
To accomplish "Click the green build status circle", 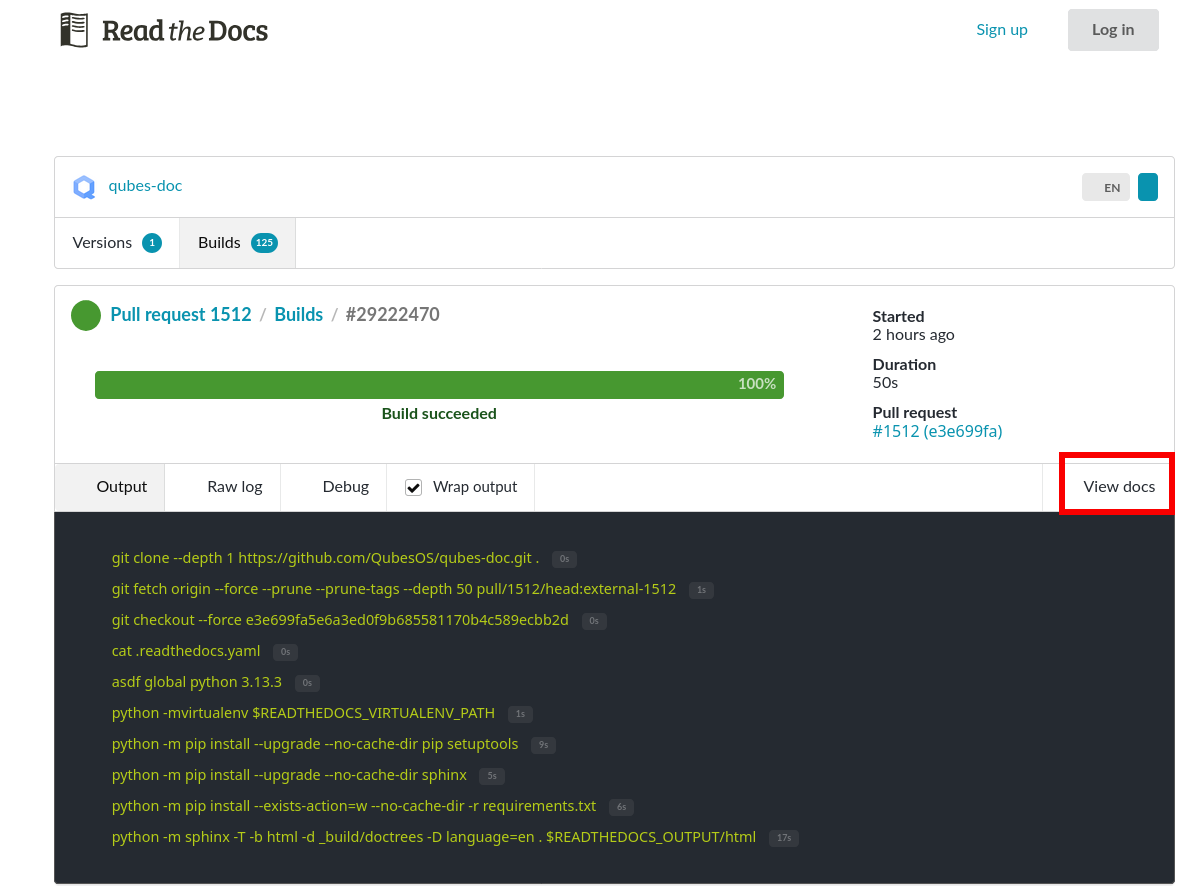I will pyautogui.click(x=85, y=314).
